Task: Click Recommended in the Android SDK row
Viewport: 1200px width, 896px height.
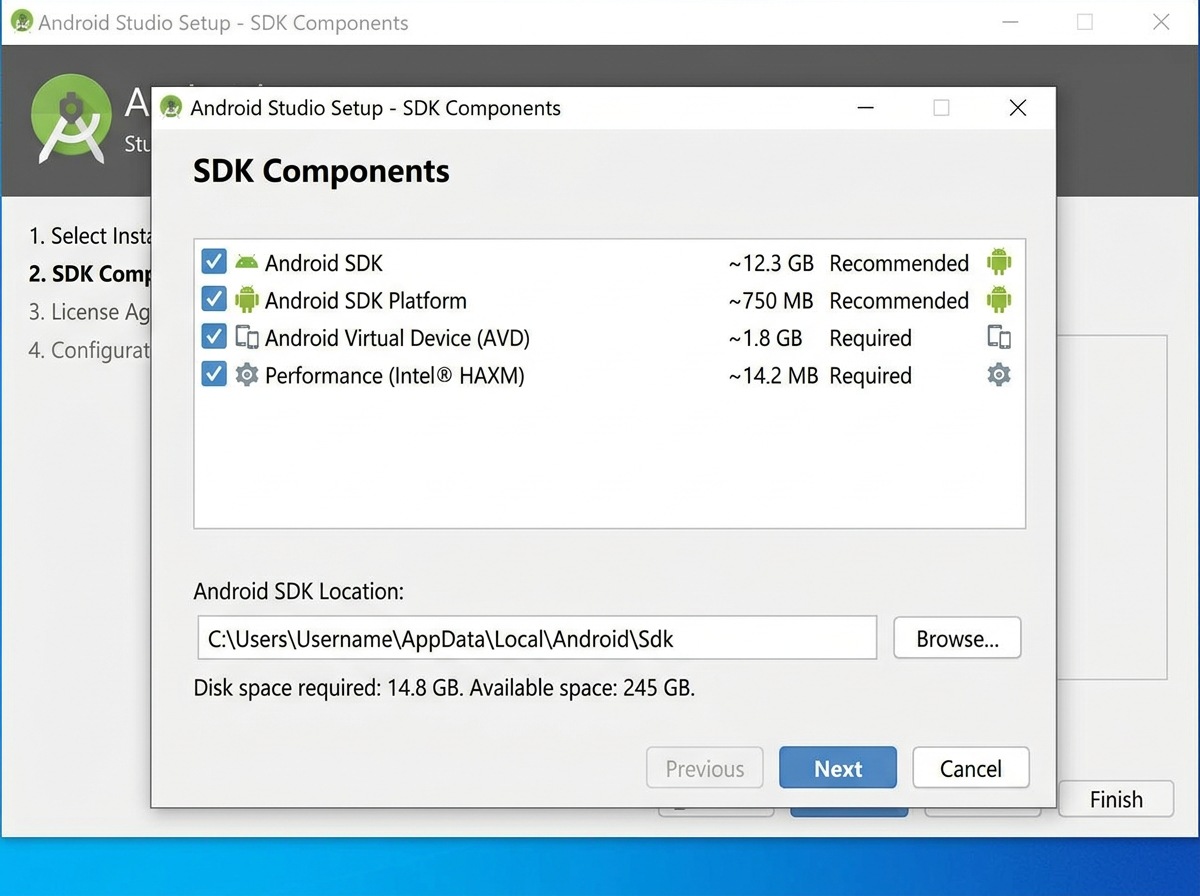Action: (899, 263)
